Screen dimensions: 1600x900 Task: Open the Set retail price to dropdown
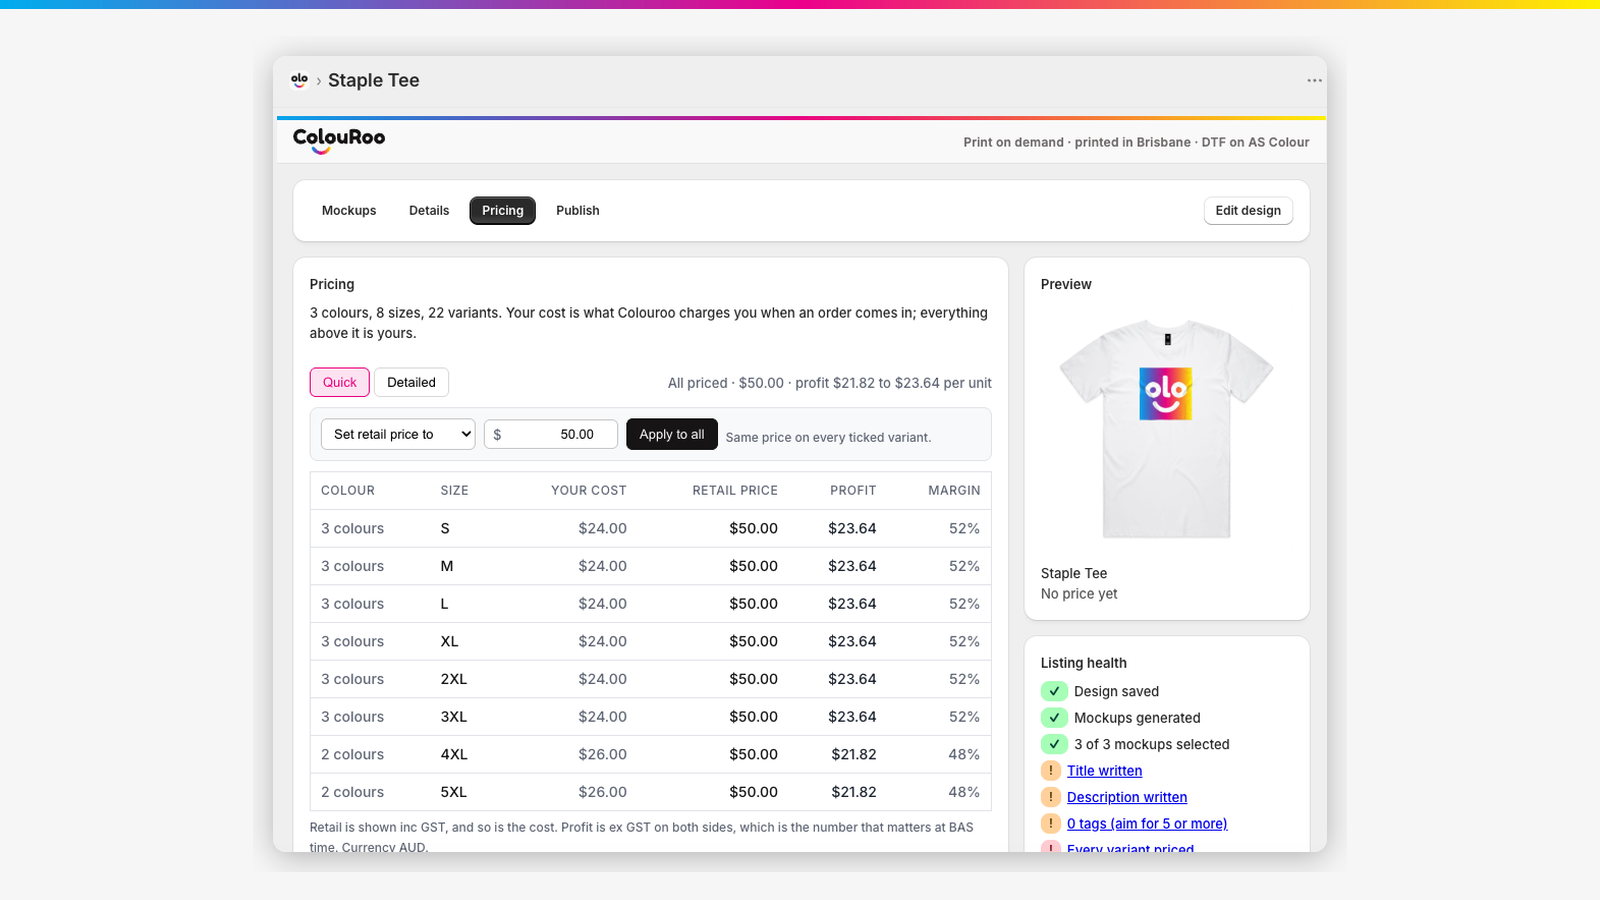click(398, 434)
